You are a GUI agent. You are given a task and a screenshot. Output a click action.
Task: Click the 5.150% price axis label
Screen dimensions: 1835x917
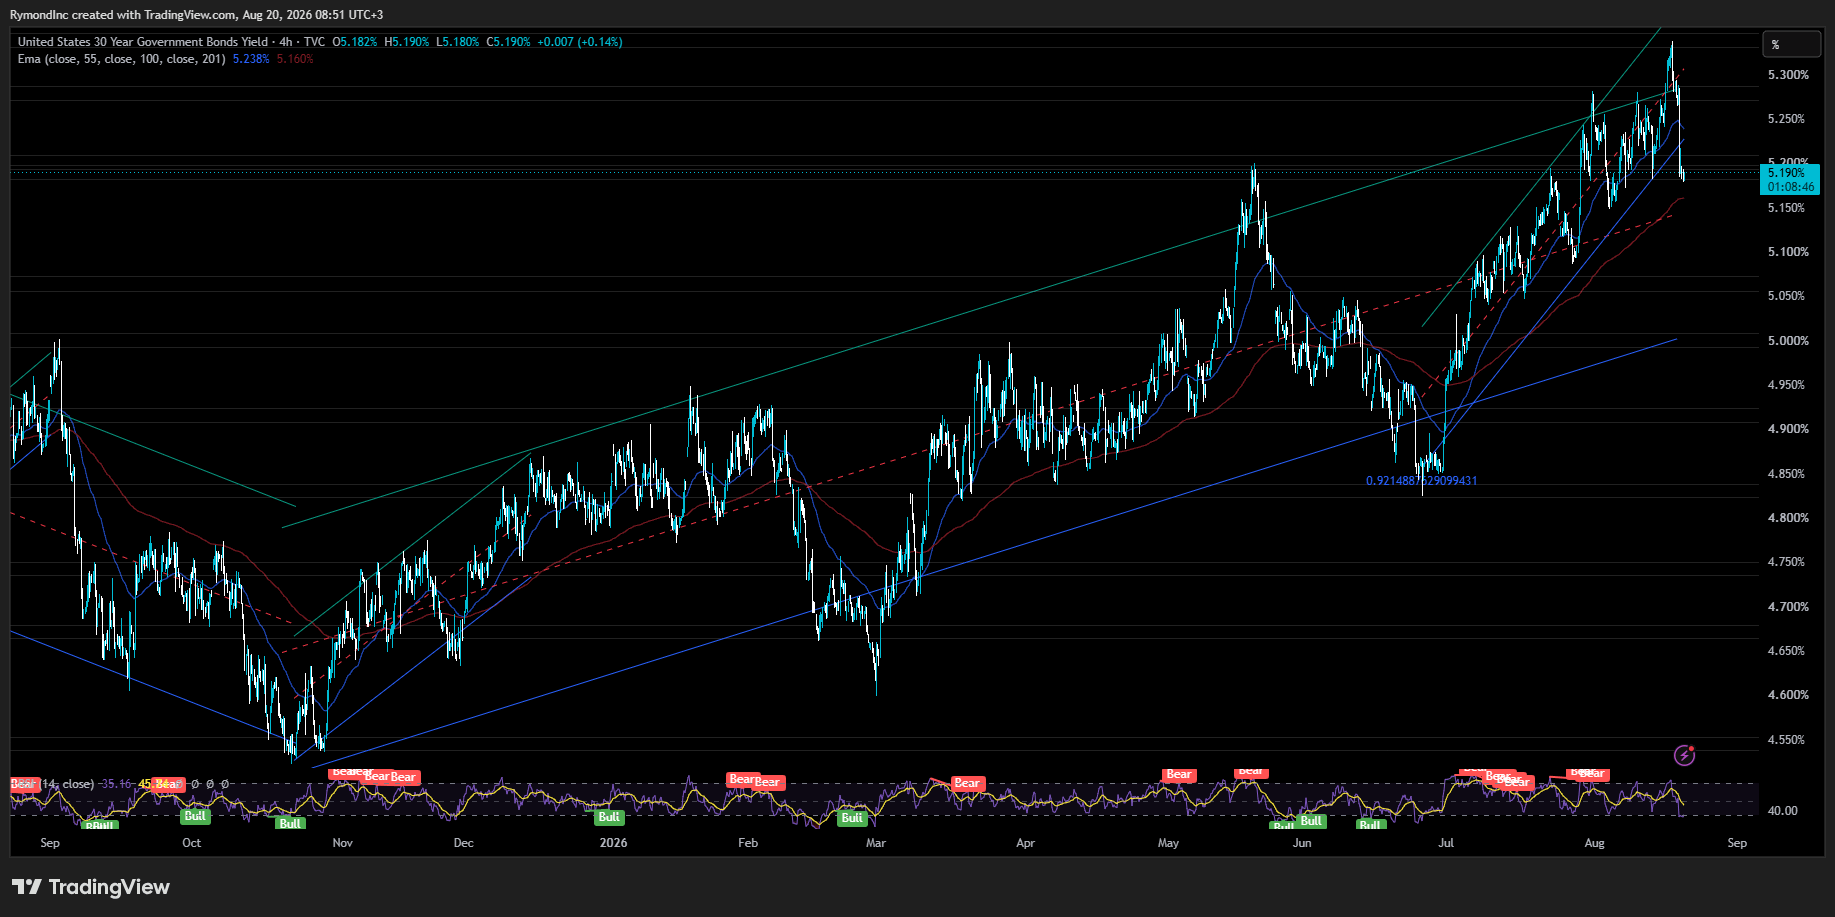pos(1788,208)
